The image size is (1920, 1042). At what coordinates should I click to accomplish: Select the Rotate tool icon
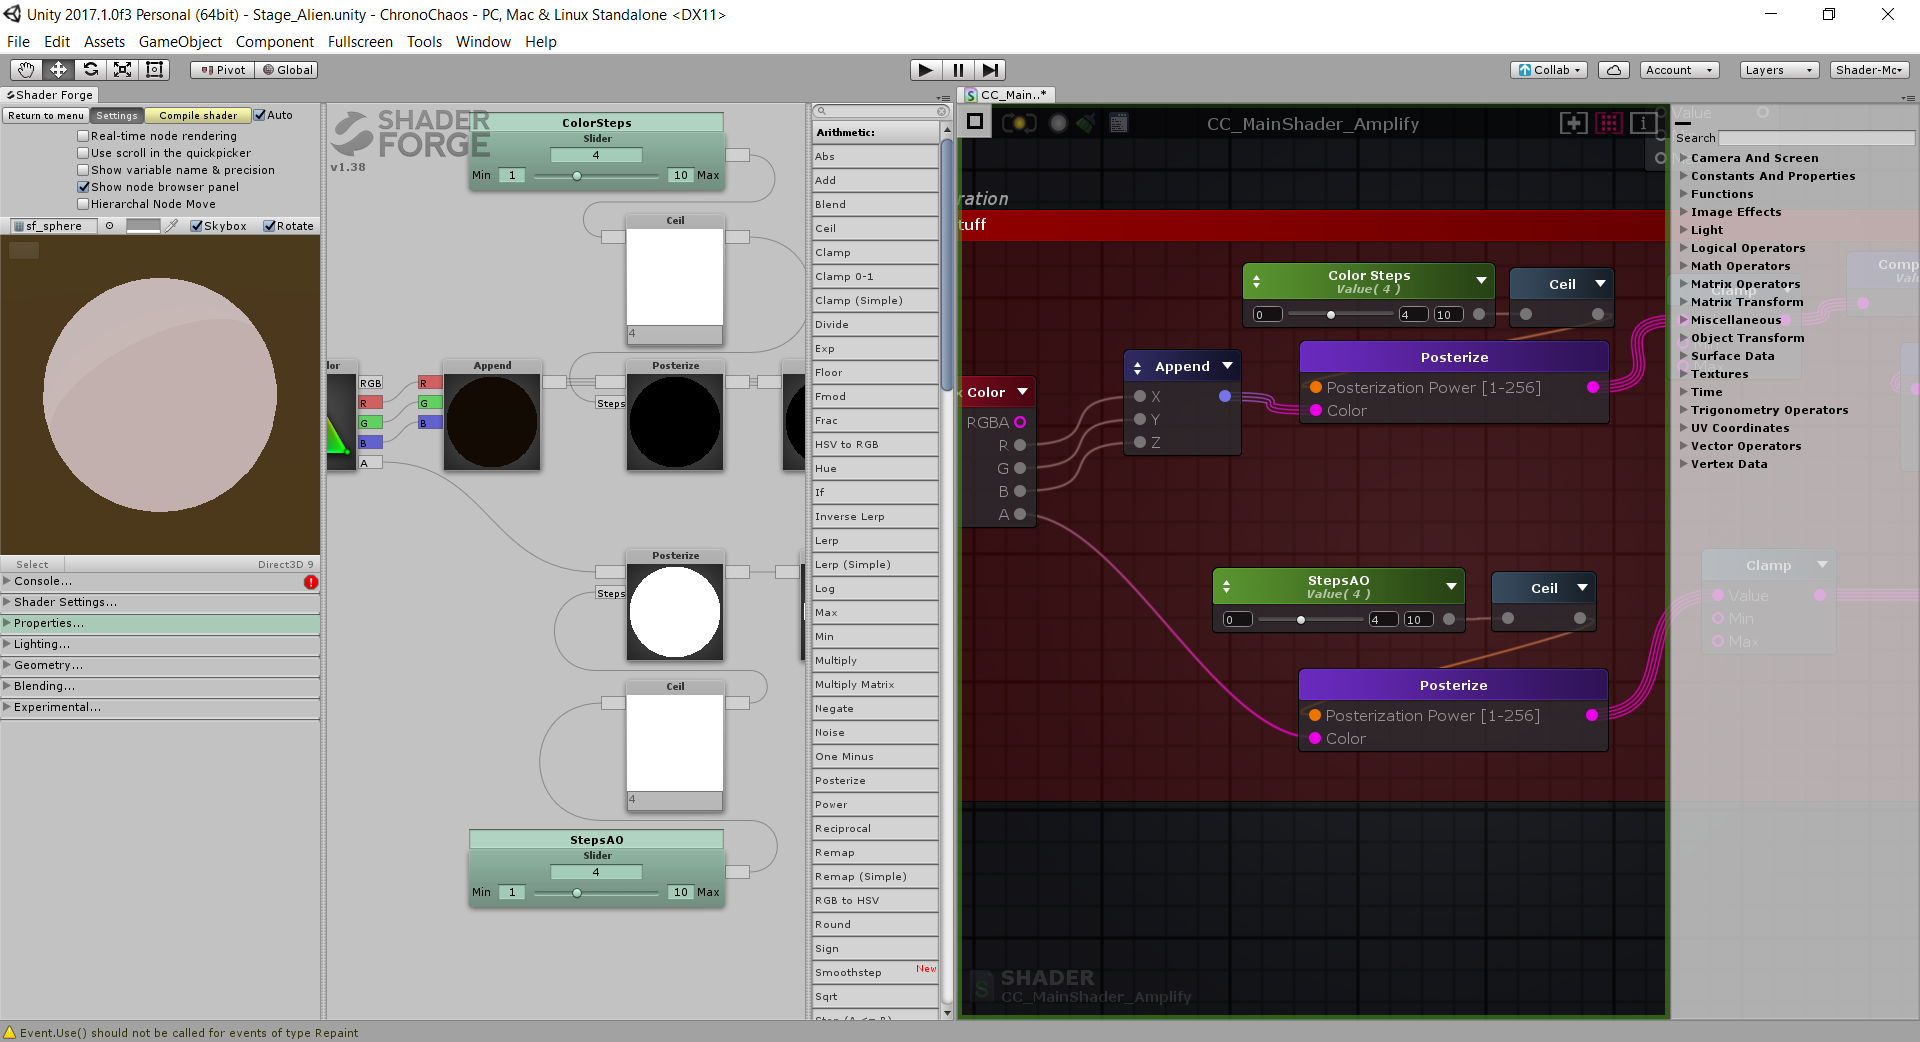click(90, 69)
